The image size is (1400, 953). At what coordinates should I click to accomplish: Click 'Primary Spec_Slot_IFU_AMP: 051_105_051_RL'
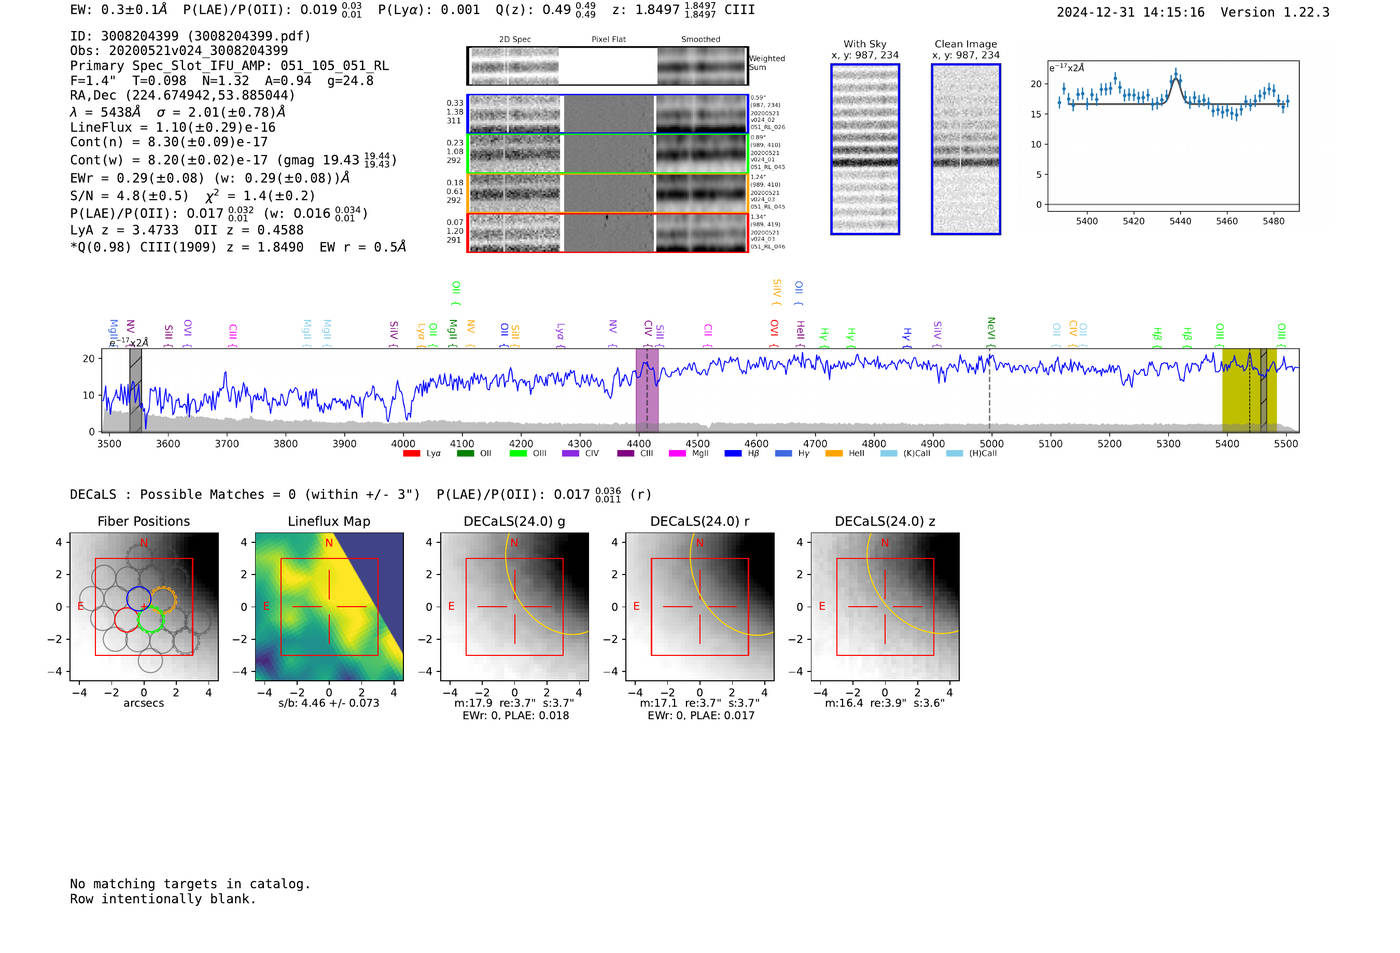pyautogui.click(x=230, y=66)
